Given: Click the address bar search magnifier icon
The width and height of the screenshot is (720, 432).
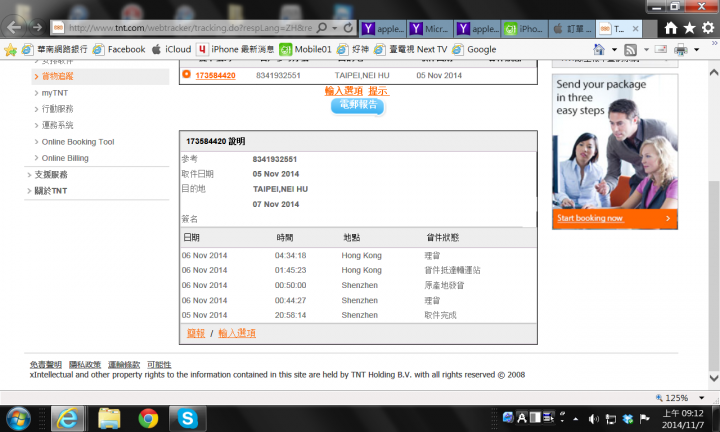Looking at the screenshot, I should (x=322, y=28).
